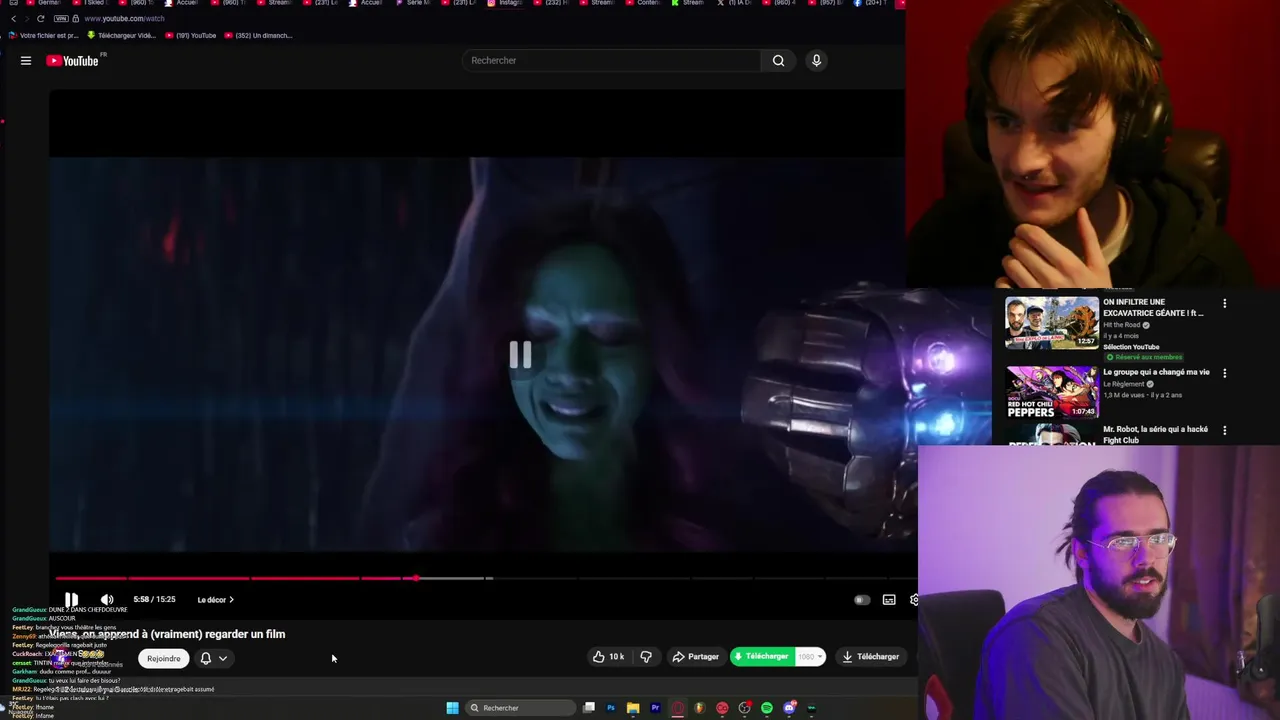This screenshot has height=720, width=1280.
Task: Open 'Votre fichier est pr...' bookmark
Action: tap(43, 35)
